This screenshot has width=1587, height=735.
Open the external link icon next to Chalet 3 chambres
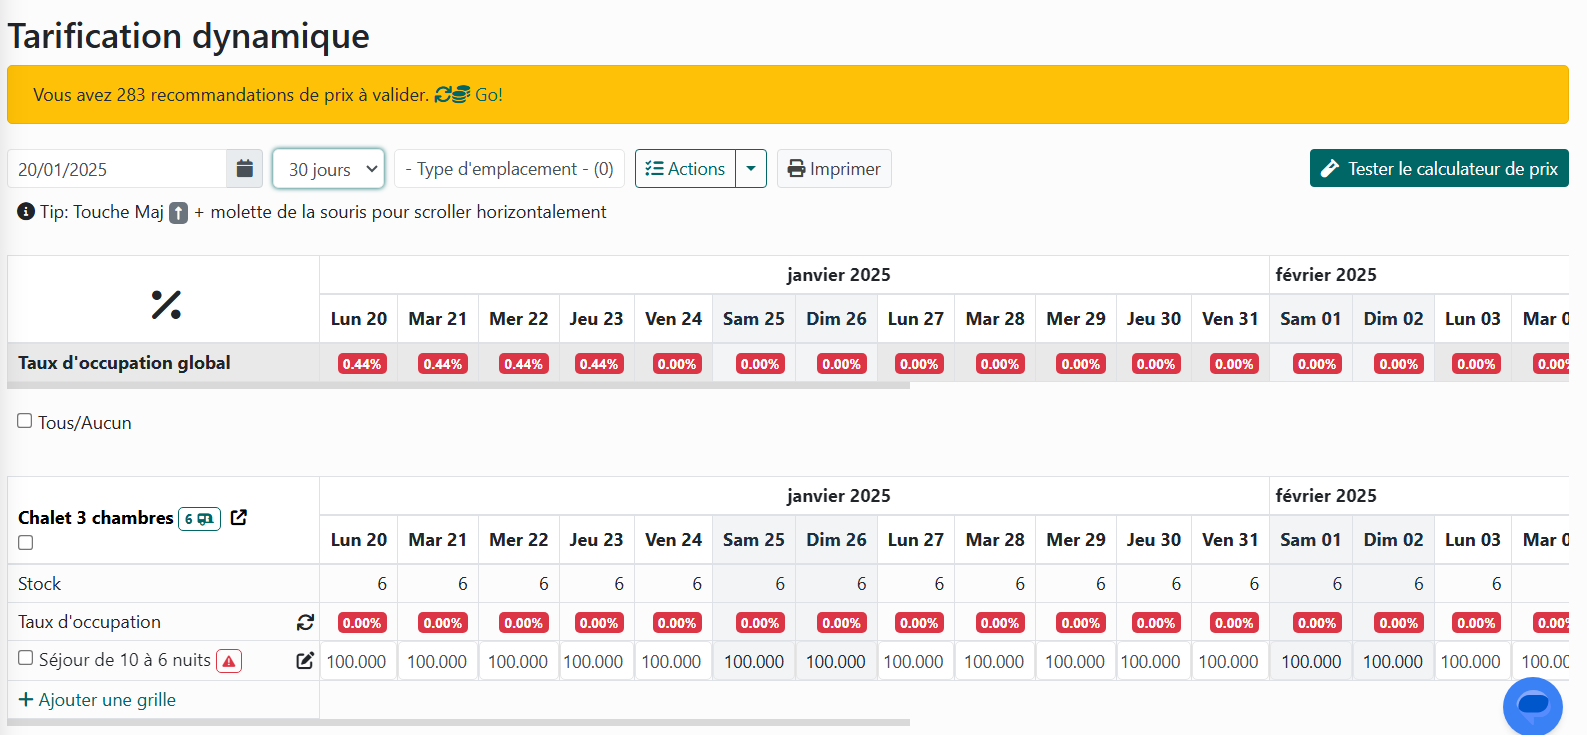tap(239, 518)
